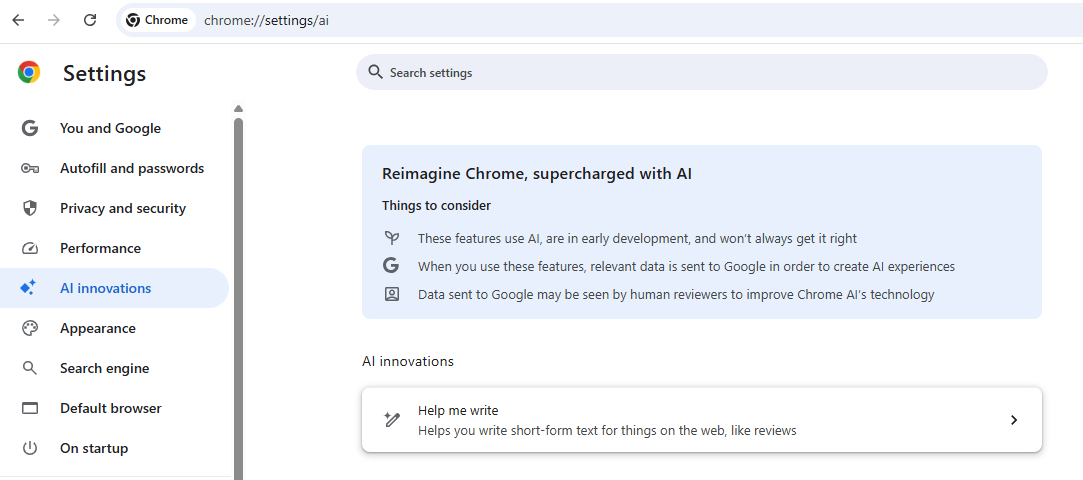Click the Google G icon in the sidebar
This screenshot has width=1083, height=480.
coord(30,128)
